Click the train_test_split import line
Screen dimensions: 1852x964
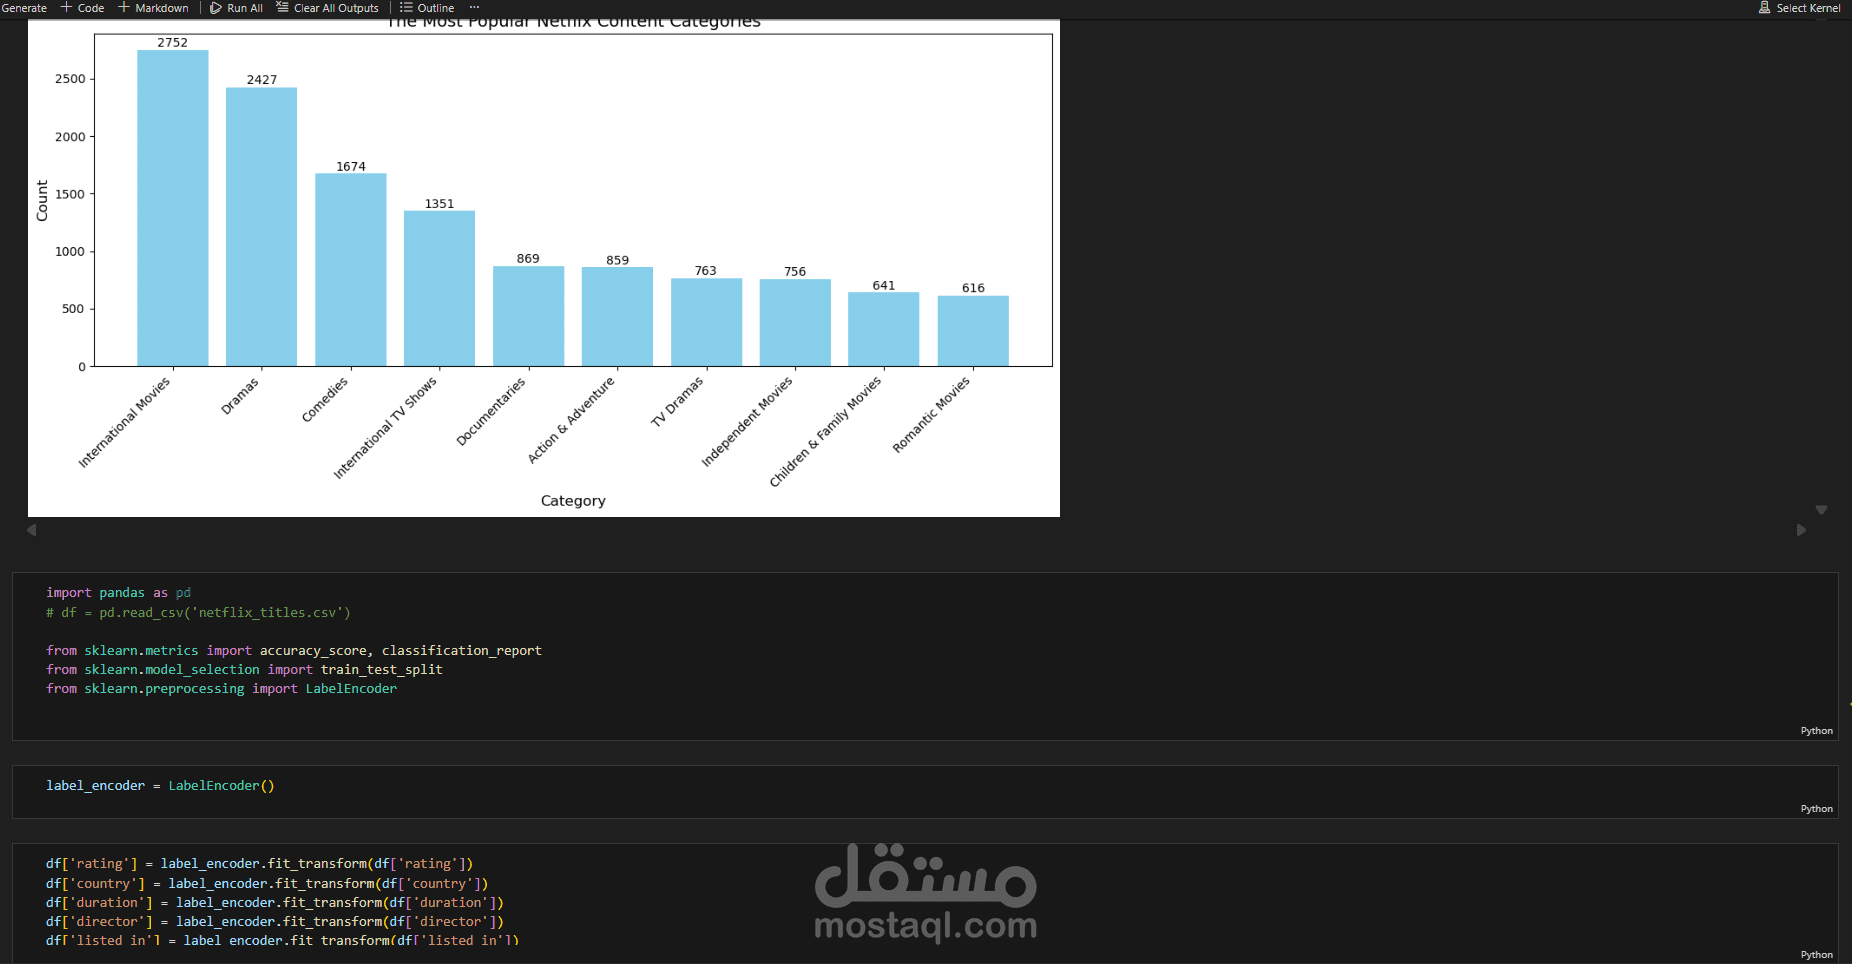pyautogui.click(x=244, y=670)
